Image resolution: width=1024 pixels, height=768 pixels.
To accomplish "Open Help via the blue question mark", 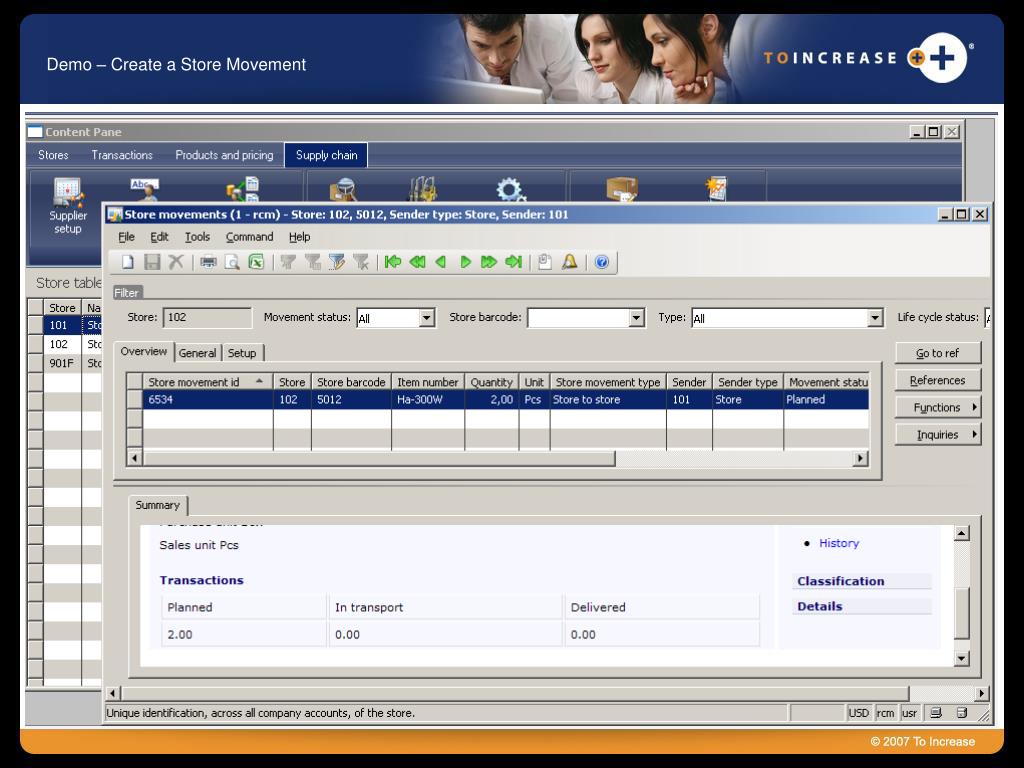I will (601, 262).
